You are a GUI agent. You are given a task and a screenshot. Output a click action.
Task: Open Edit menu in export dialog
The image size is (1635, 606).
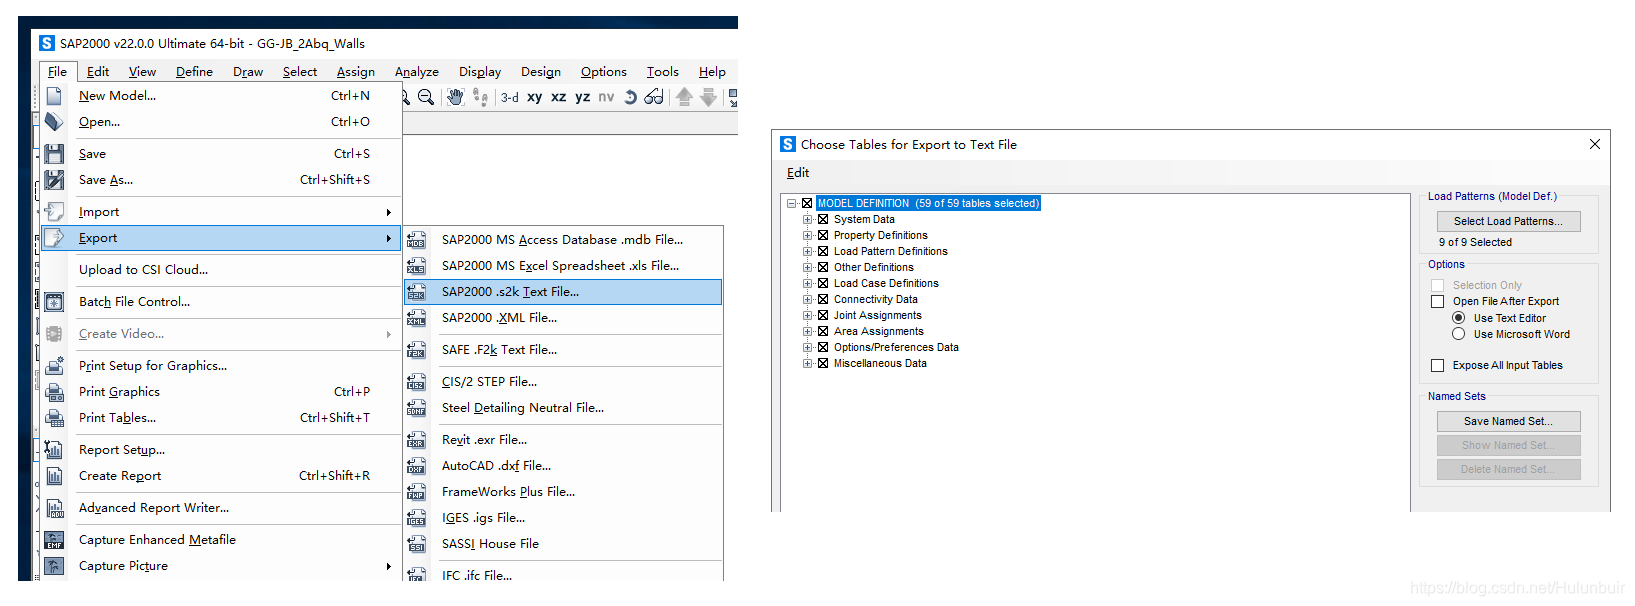coord(798,173)
